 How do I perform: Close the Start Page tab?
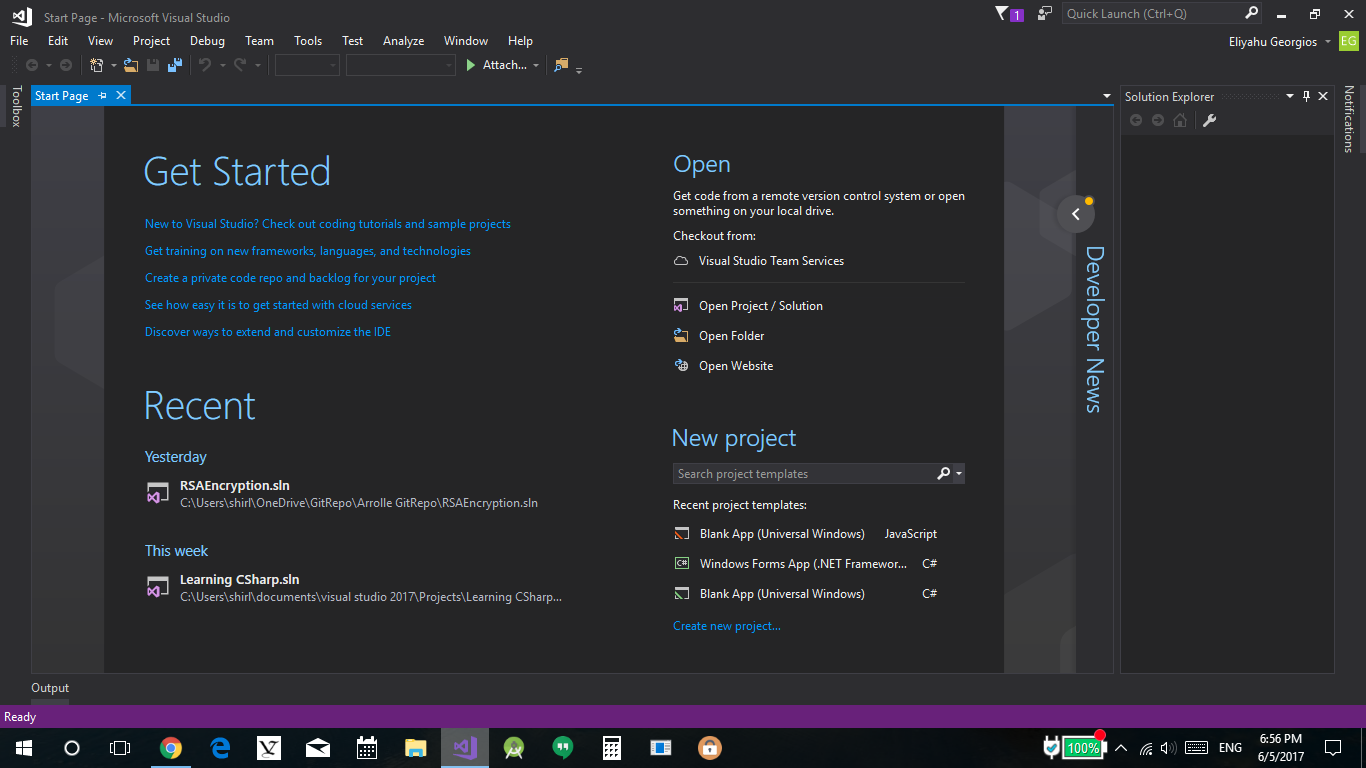click(121, 95)
